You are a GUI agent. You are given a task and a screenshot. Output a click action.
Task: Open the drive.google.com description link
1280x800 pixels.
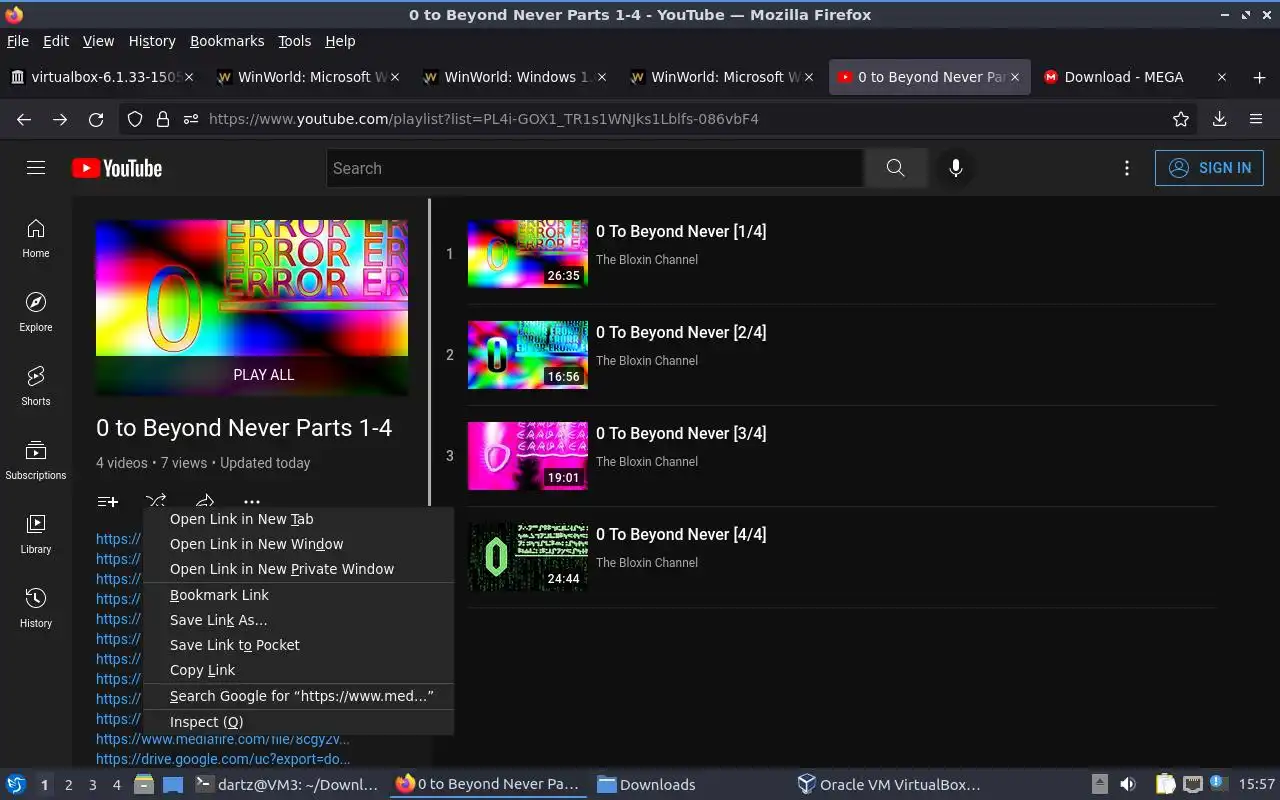(223, 759)
